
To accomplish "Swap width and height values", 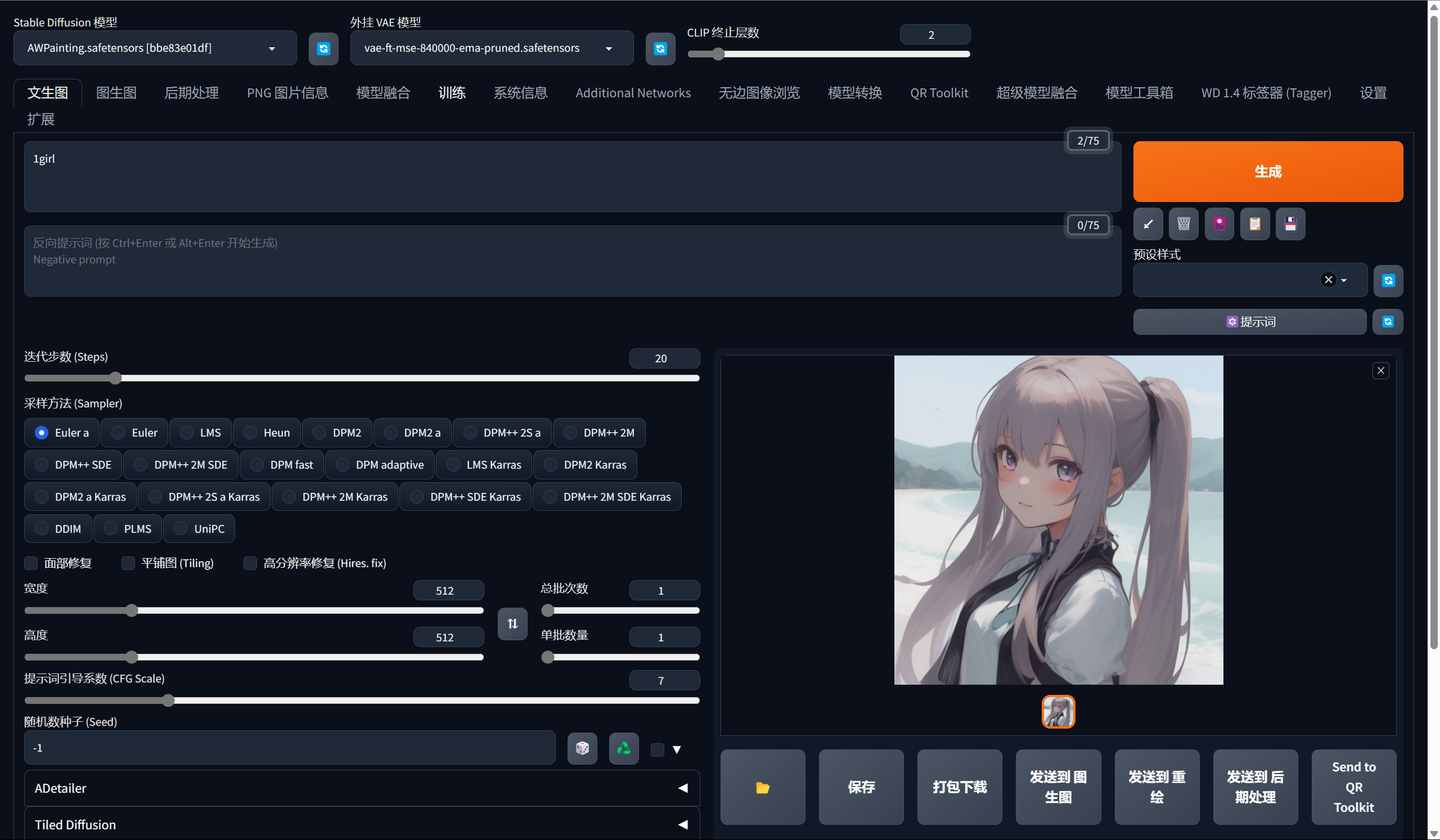I will 512,624.
